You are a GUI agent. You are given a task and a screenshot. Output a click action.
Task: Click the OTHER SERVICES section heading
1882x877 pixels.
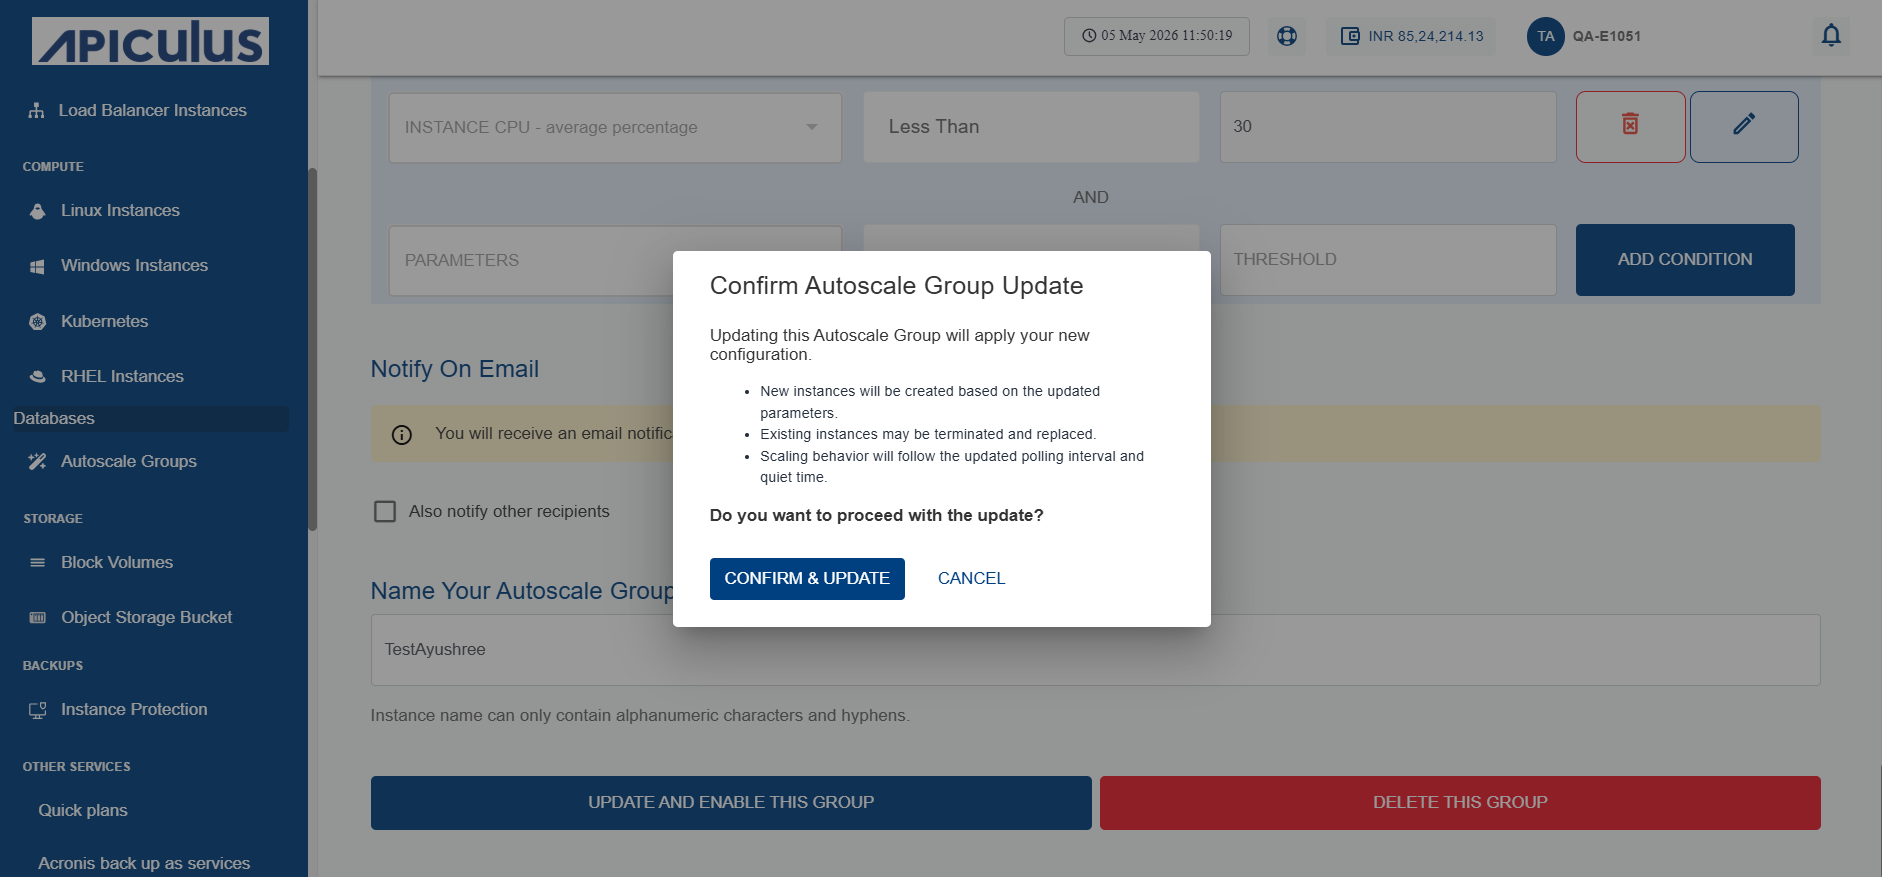(x=77, y=767)
